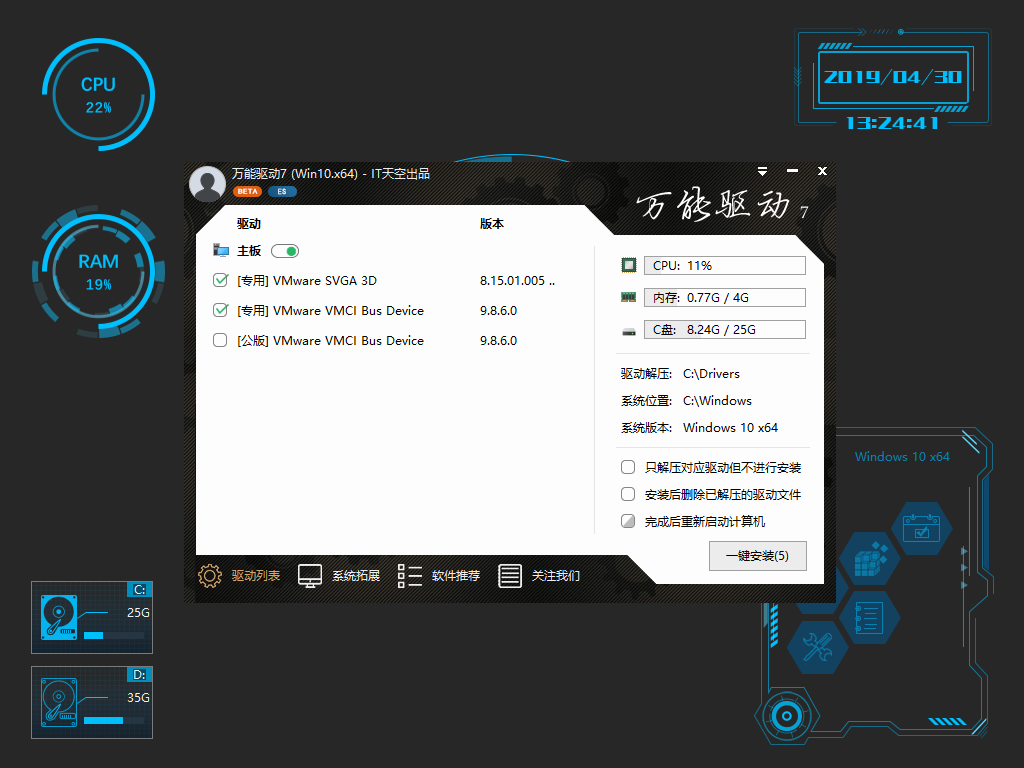Click the CPU chip icon beside CPU usage
Viewport: 1024px width, 768px height.
(628, 264)
